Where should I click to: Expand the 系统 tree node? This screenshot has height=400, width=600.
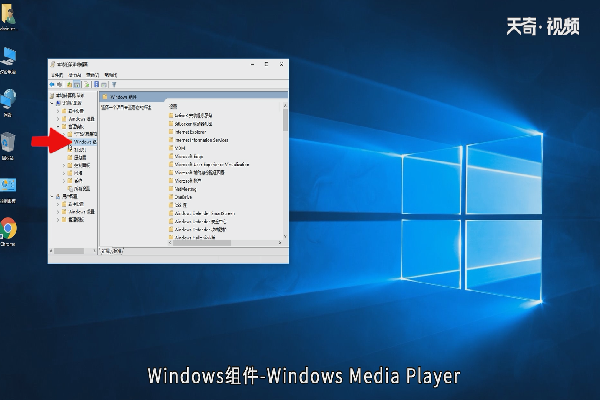click(x=64, y=181)
